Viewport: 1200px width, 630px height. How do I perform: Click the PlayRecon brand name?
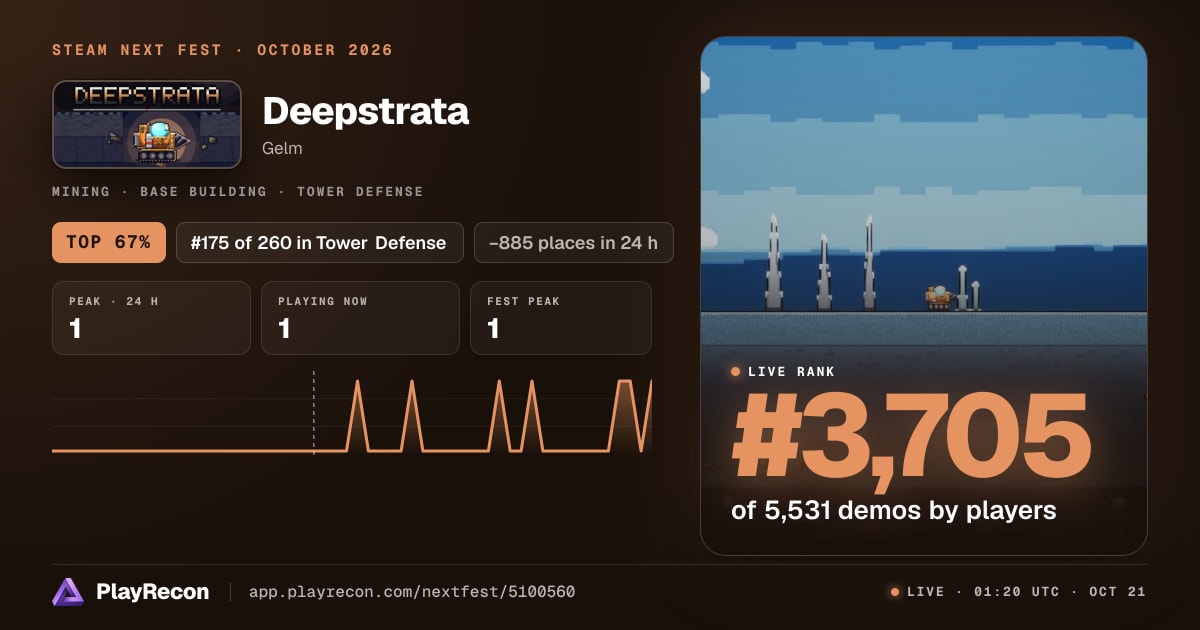153,592
